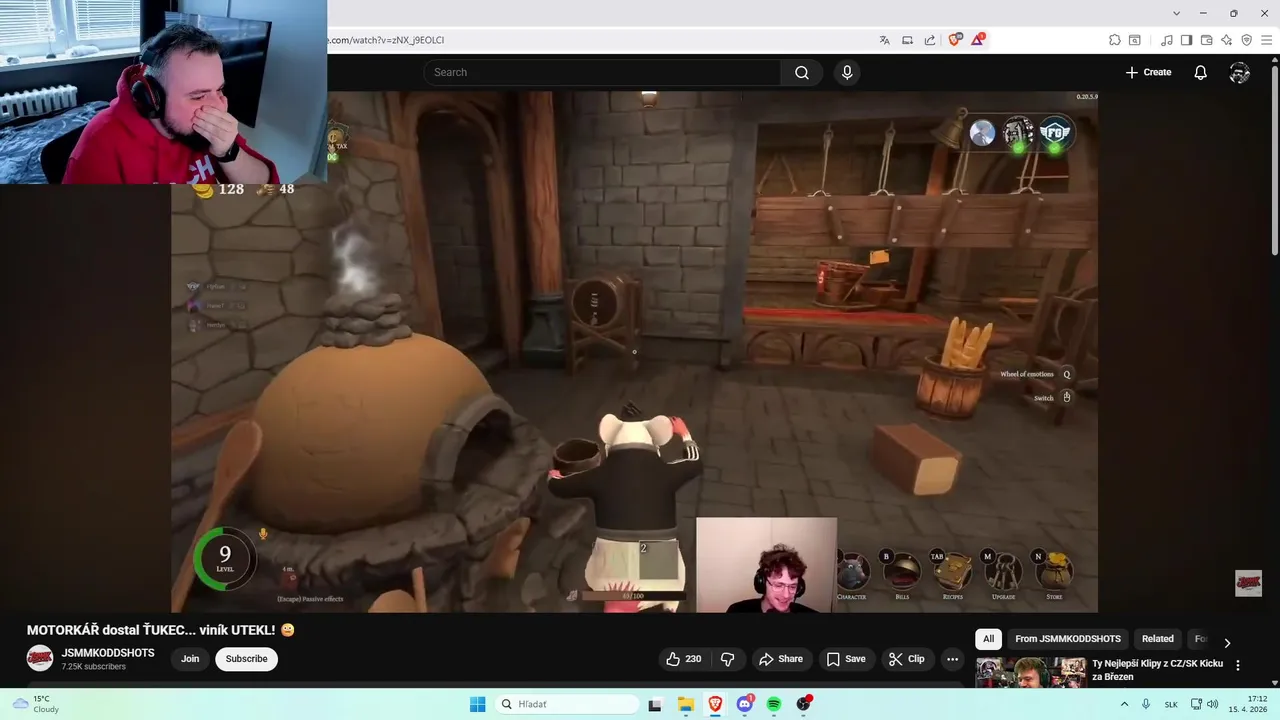
Task: Start YouTube voice search with microphone
Action: pyautogui.click(x=847, y=72)
